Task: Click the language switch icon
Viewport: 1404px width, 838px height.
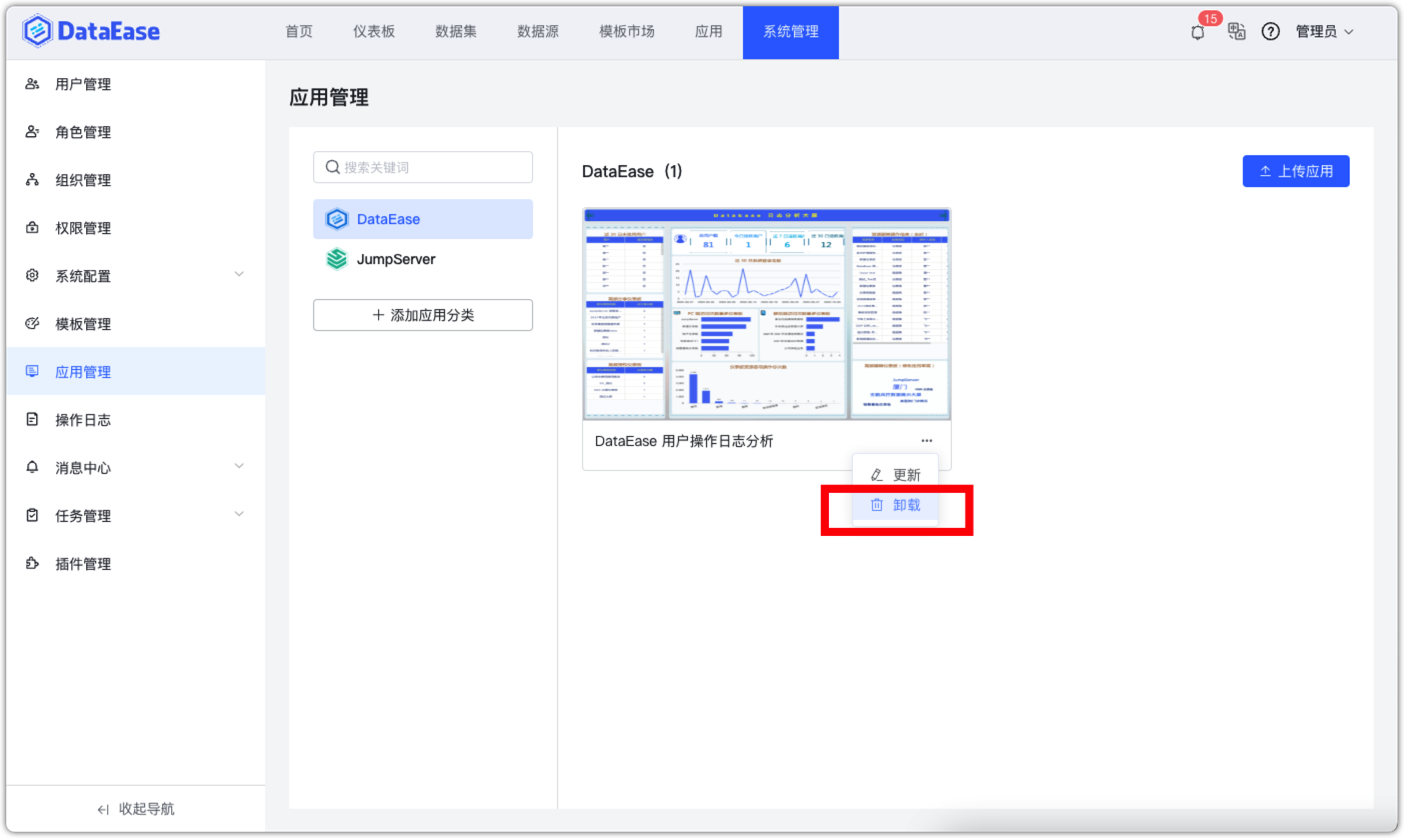Action: (1237, 31)
